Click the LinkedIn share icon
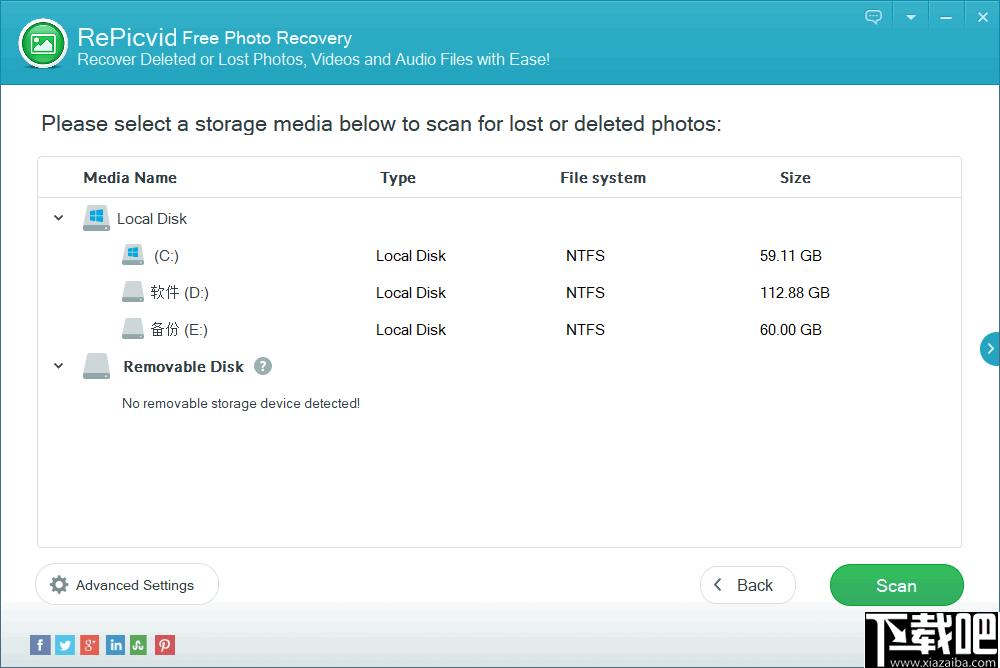The image size is (1000, 668). tap(115, 645)
